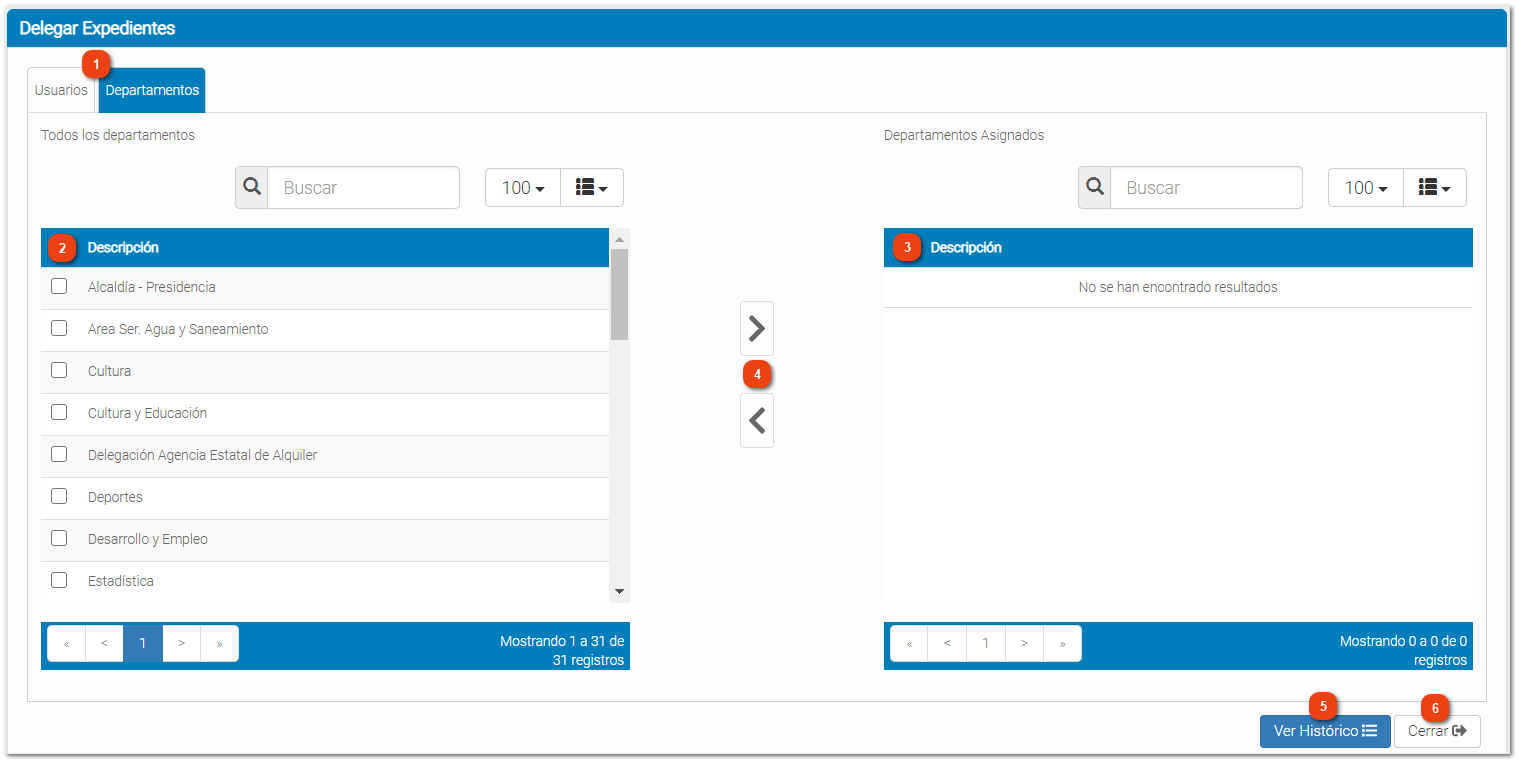The height and width of the screenshot is (763, 1519).
Task: Click the No se han encontrado resultados message
Action: 1178,287
